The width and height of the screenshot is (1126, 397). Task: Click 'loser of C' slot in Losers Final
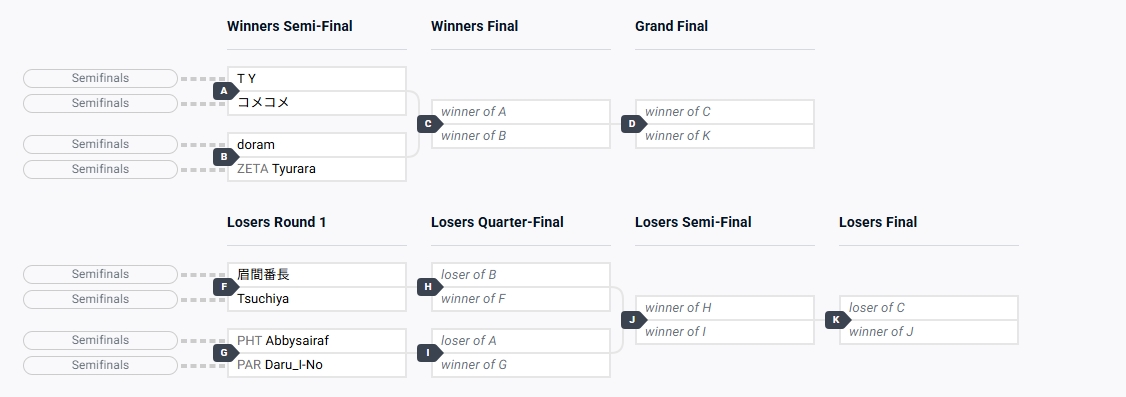coord(929,308)
